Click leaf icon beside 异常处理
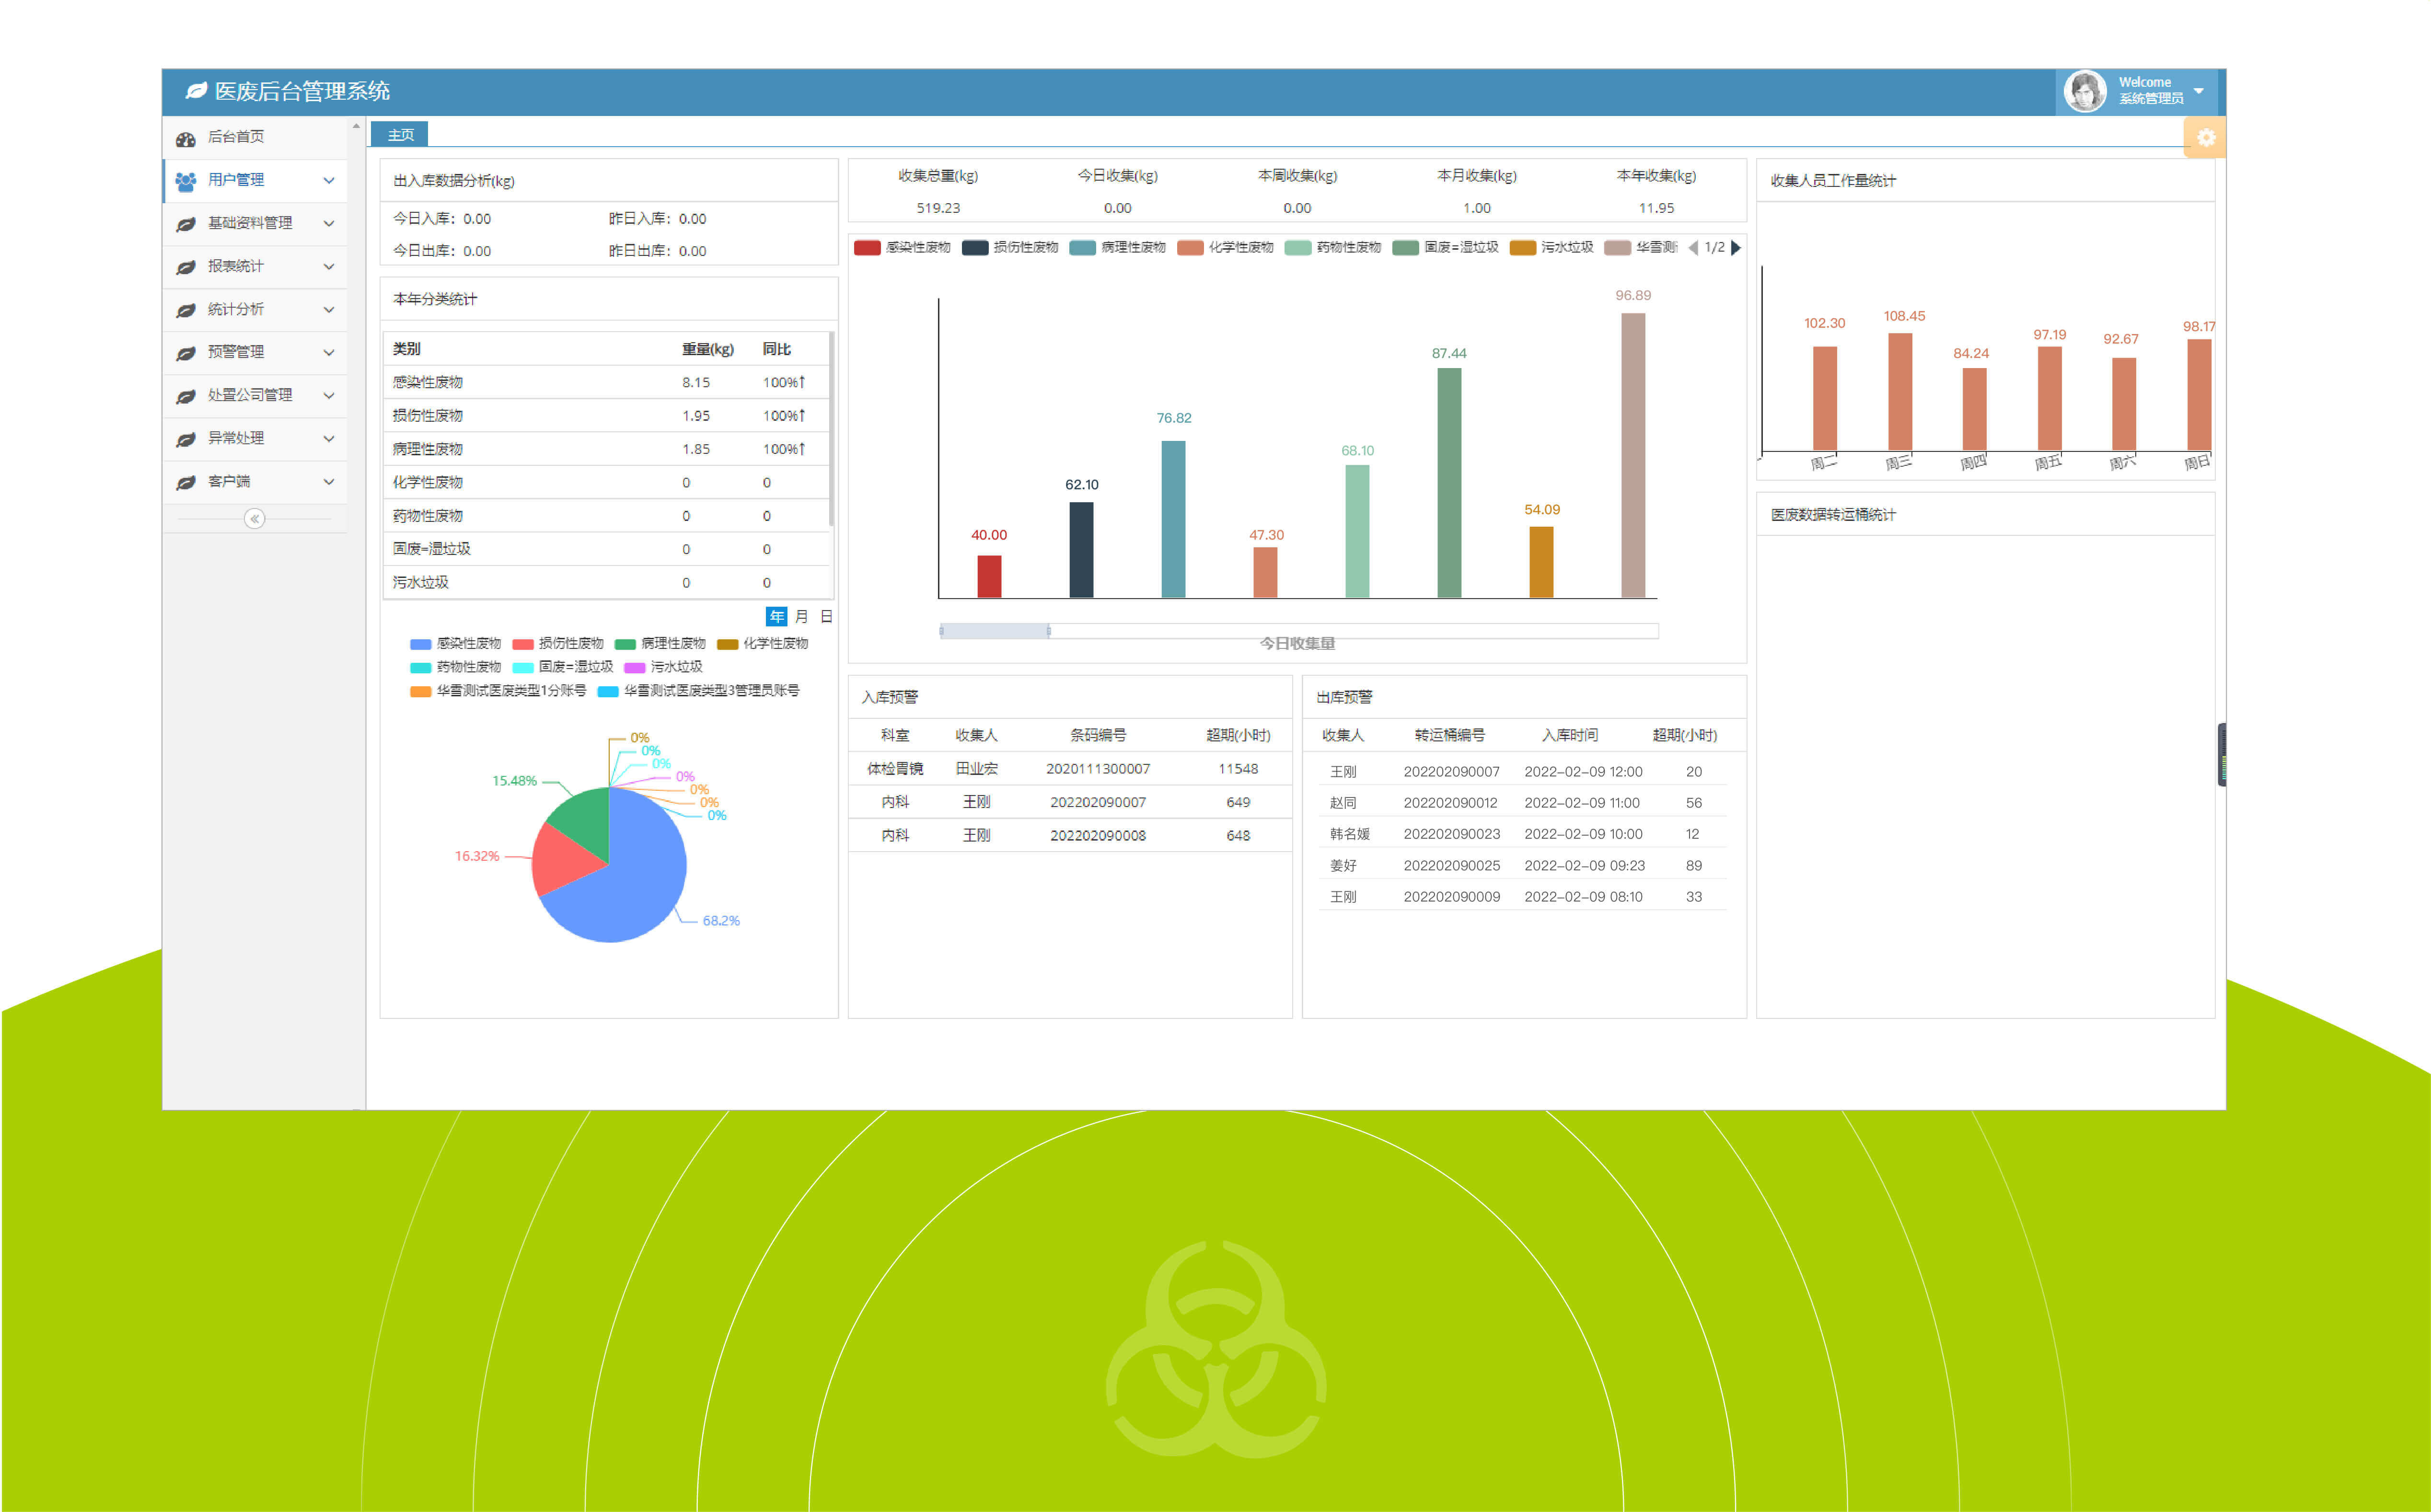Screen dimensions: 2431x1512 185,439
